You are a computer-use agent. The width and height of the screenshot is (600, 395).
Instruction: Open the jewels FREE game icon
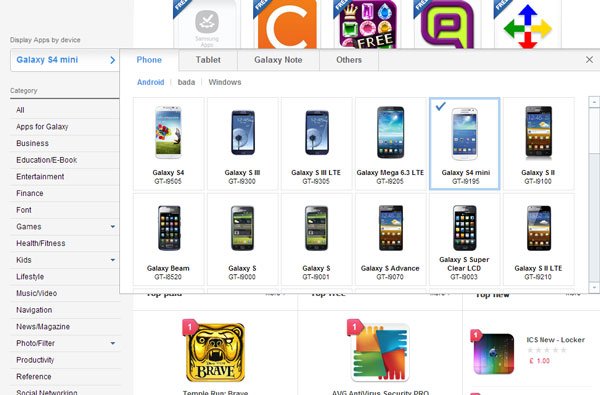click(x=367, y=24)
